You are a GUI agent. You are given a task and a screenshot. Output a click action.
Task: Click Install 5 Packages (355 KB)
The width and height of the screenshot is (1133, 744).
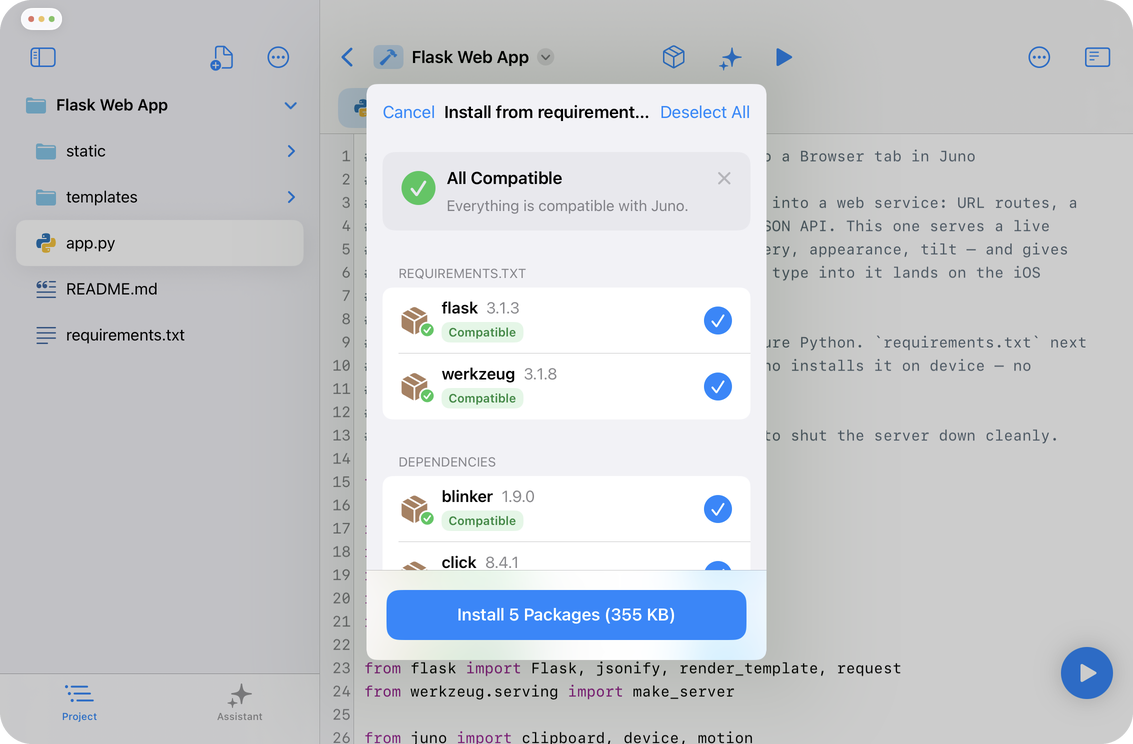click(566, 615)
